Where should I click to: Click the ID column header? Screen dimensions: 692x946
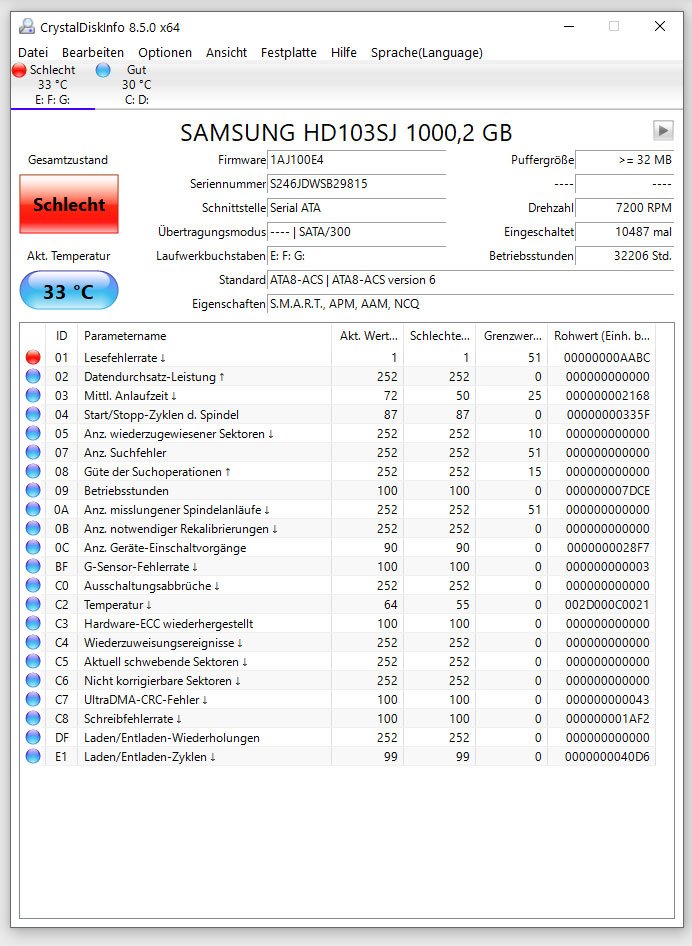[x=62, y=336]
